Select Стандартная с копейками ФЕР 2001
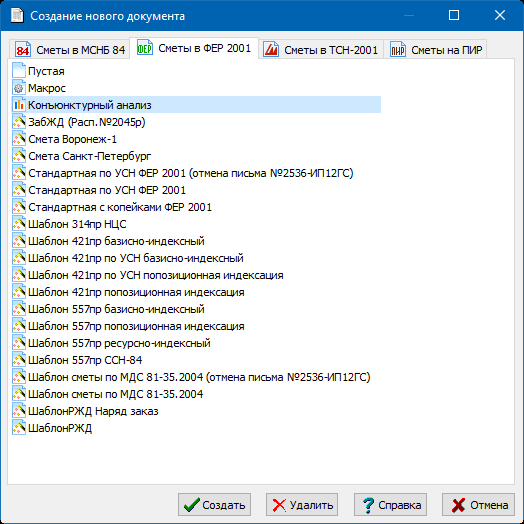The image size is (524, 524). 120,207
